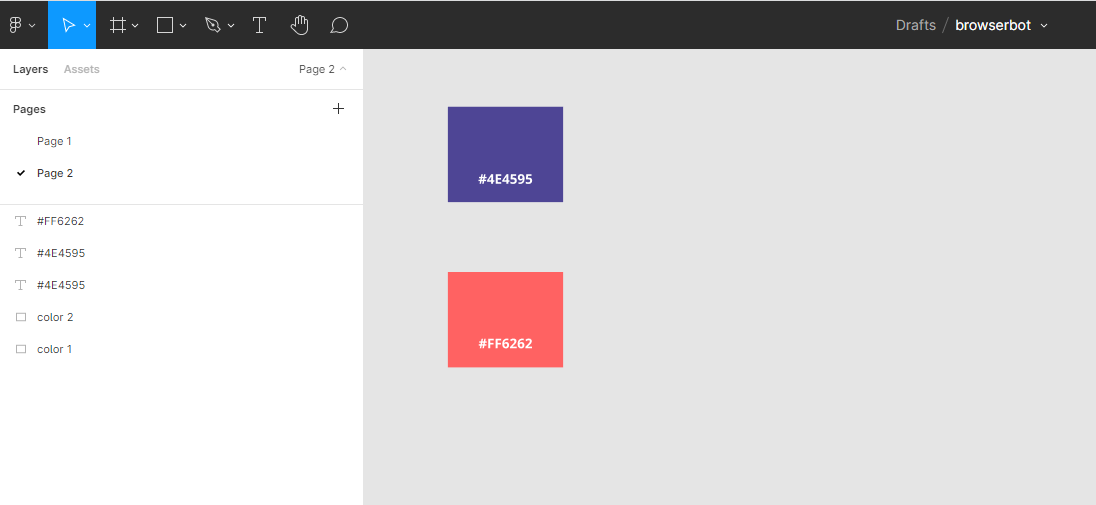1096x505 pixels.
Task: Activate the Hand tool
Action: [299, 25]
